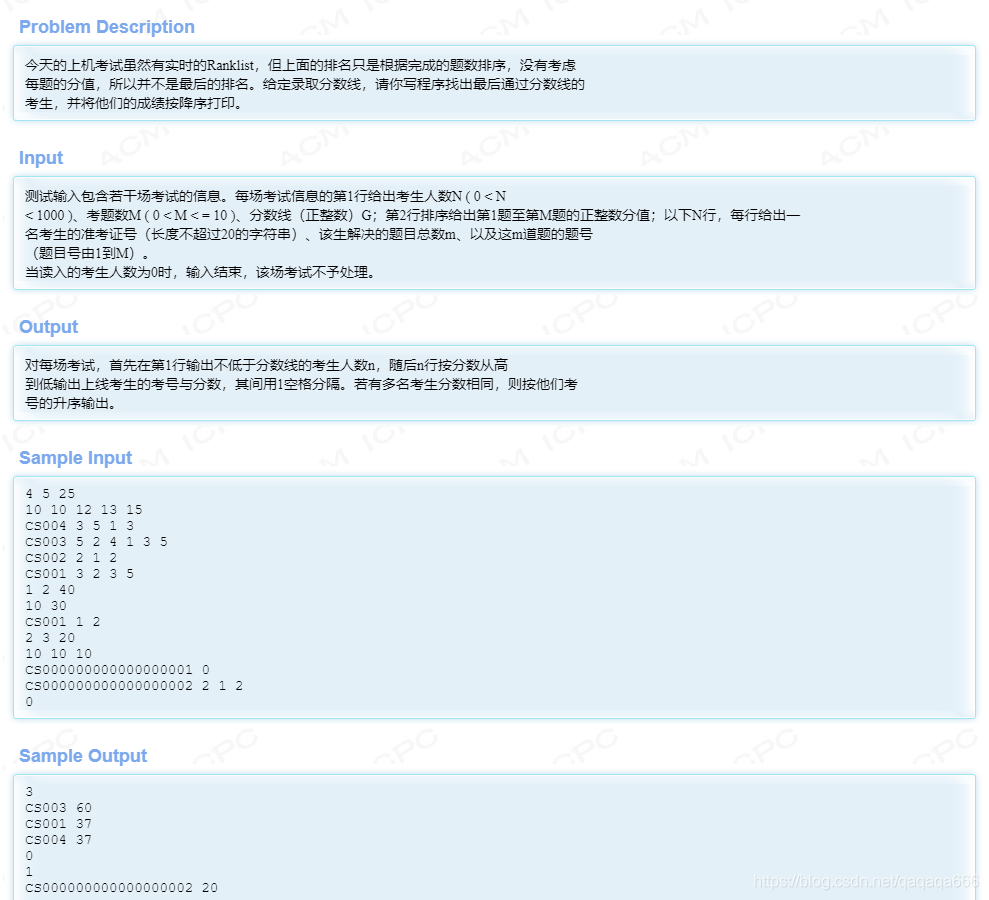Click the Sample Output heading

(83, 756)
